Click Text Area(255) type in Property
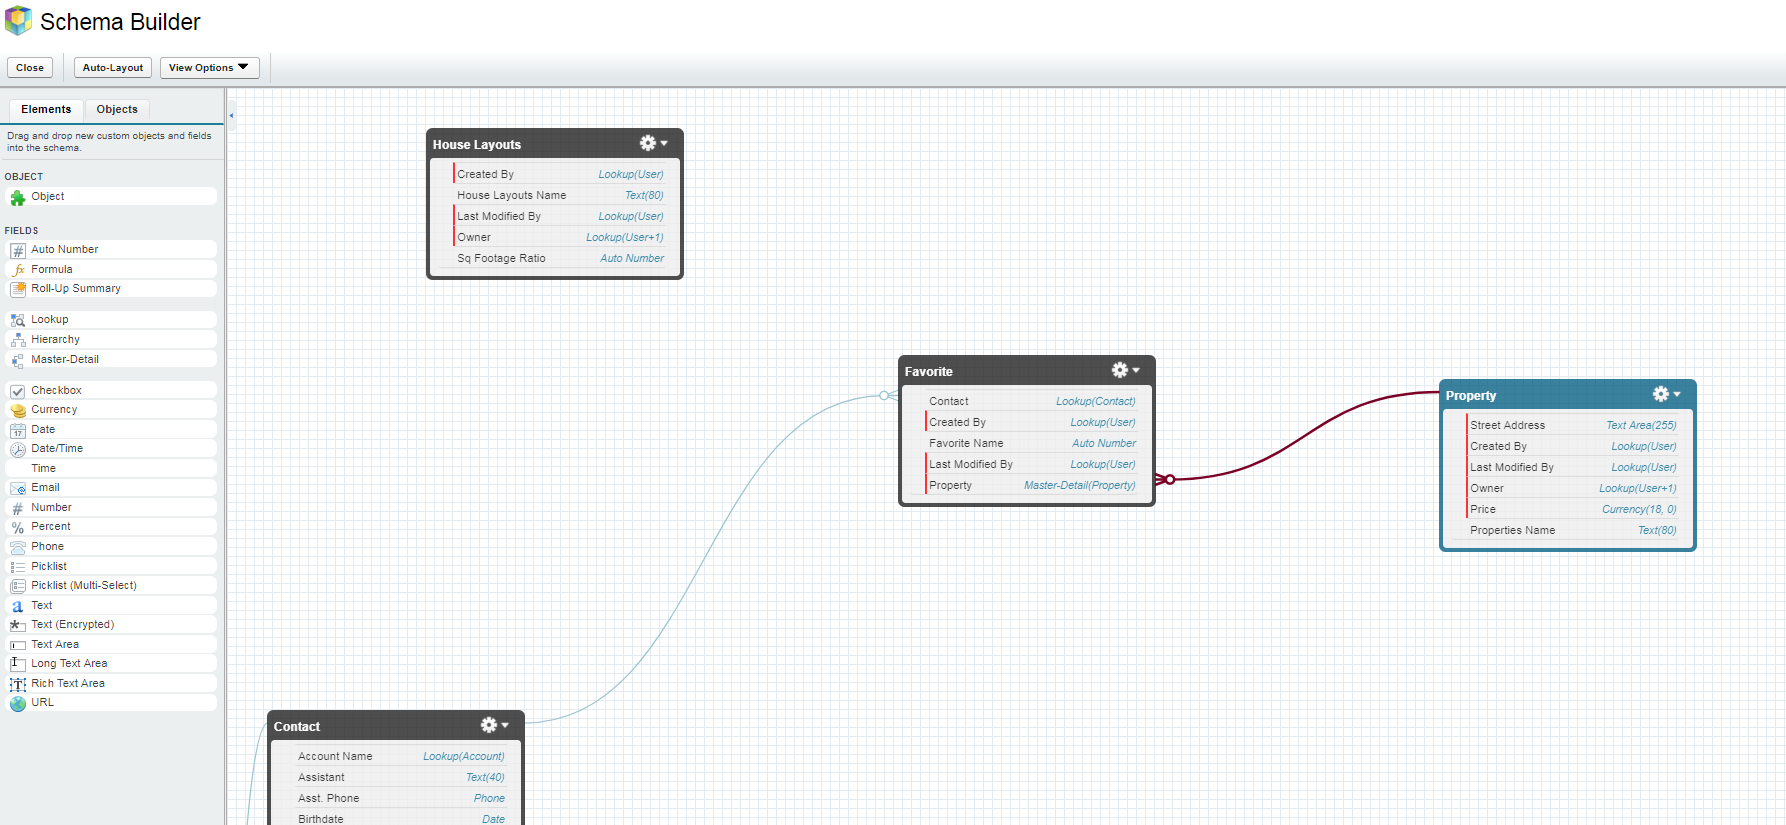The image size is (1786, 825). (x=1641, y=426)
